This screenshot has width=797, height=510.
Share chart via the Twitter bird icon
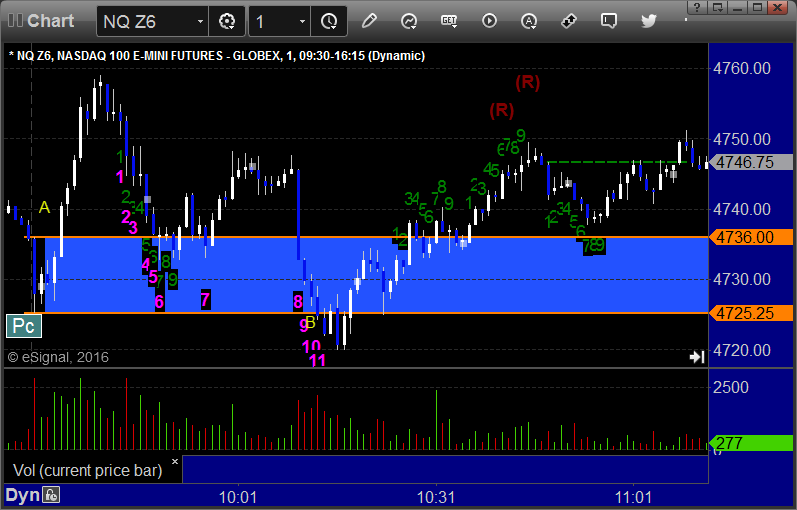tap(649, 21)
